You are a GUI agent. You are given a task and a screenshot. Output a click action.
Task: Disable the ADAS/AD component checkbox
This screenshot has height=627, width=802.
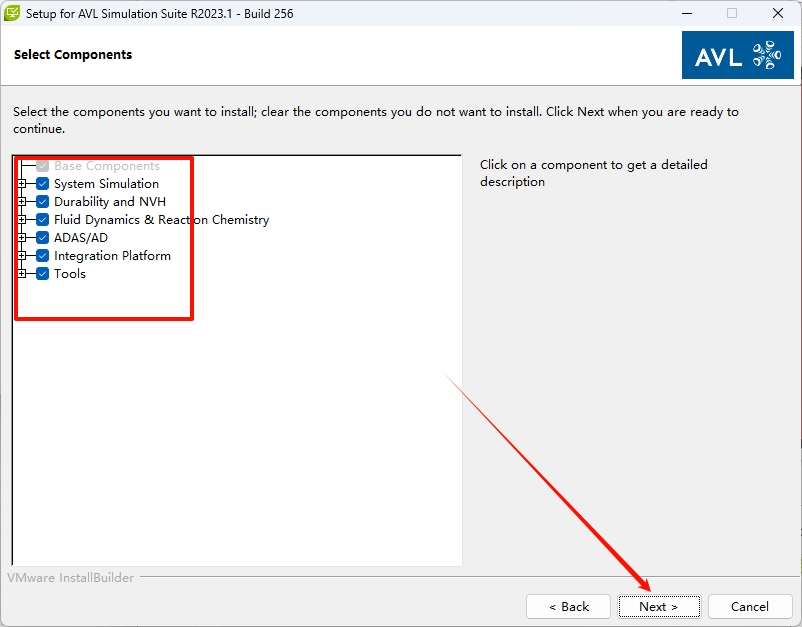pyautogui.click(x=43, y=238)
